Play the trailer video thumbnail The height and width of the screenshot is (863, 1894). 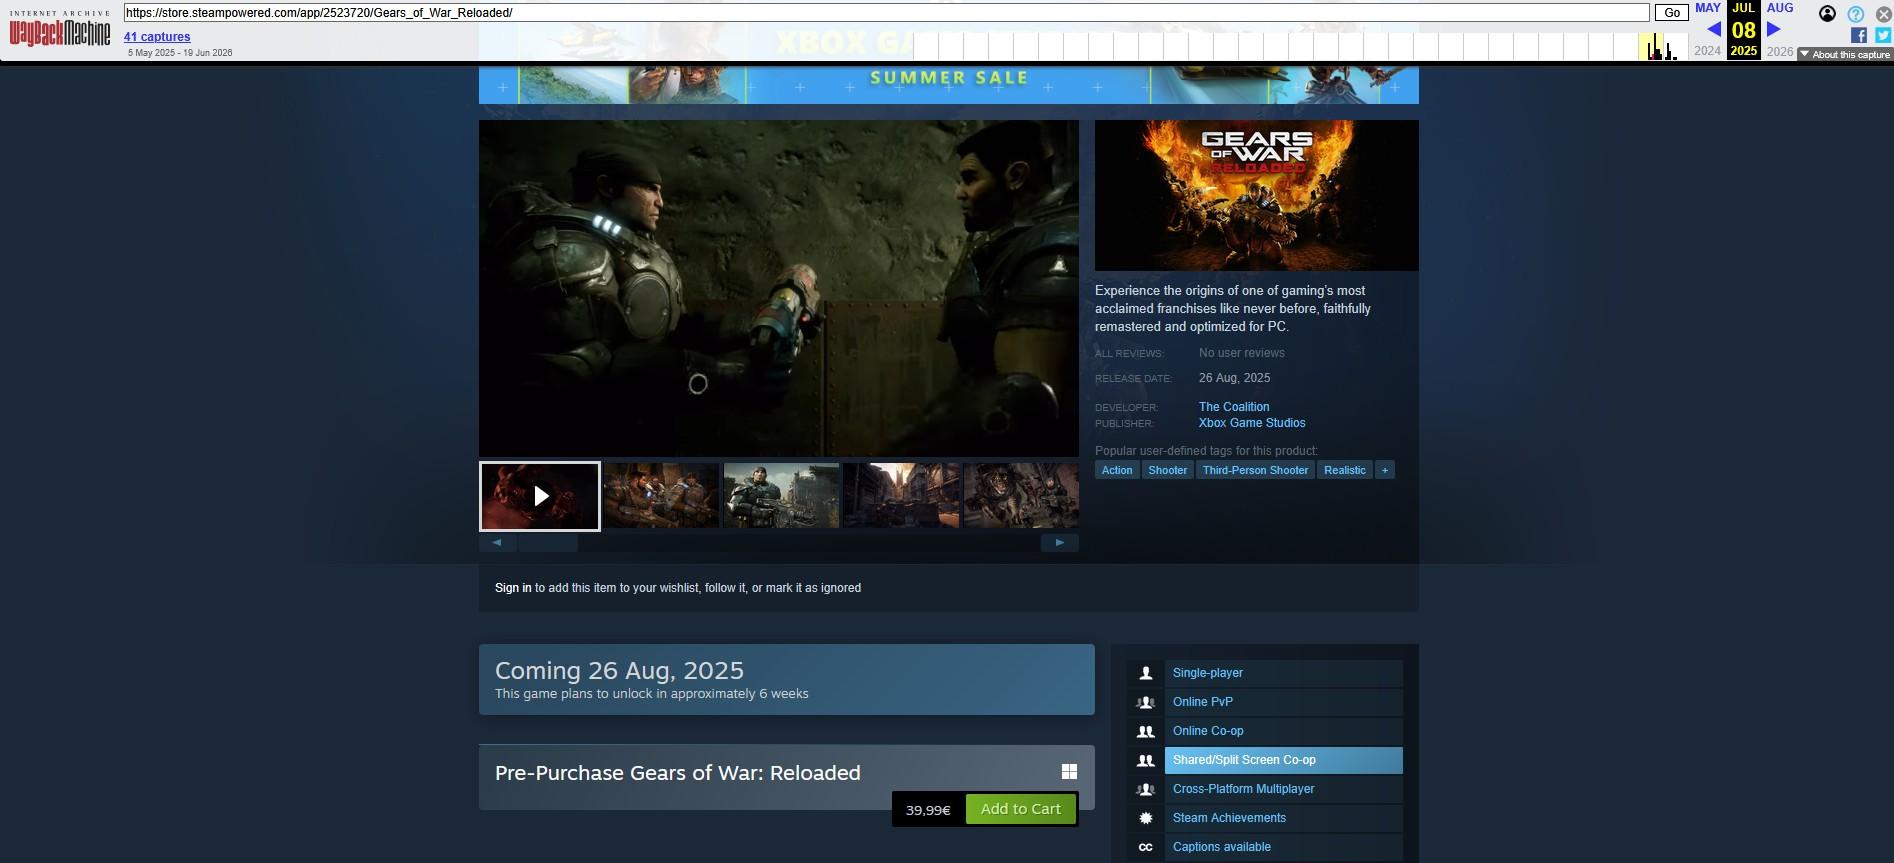click(540, 496)
